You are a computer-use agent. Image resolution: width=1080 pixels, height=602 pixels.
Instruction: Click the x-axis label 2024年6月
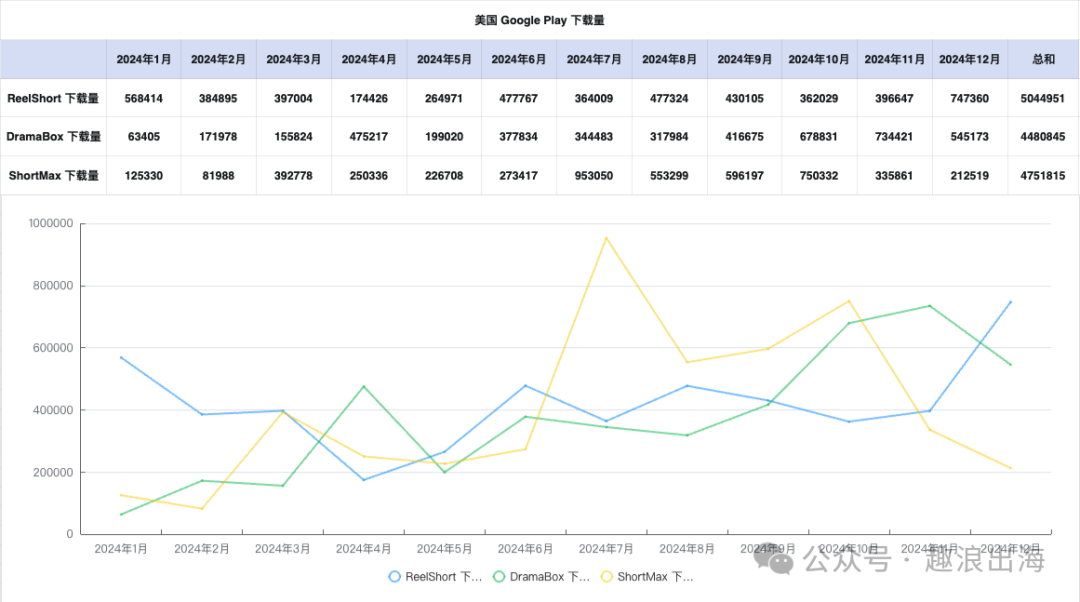tap(526, 549)
